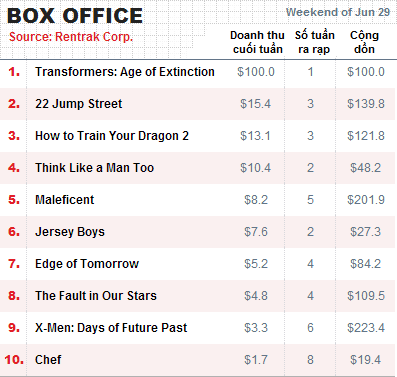
Task: Click the $223.4 cumulative total value
Action: tap(366, 328)
